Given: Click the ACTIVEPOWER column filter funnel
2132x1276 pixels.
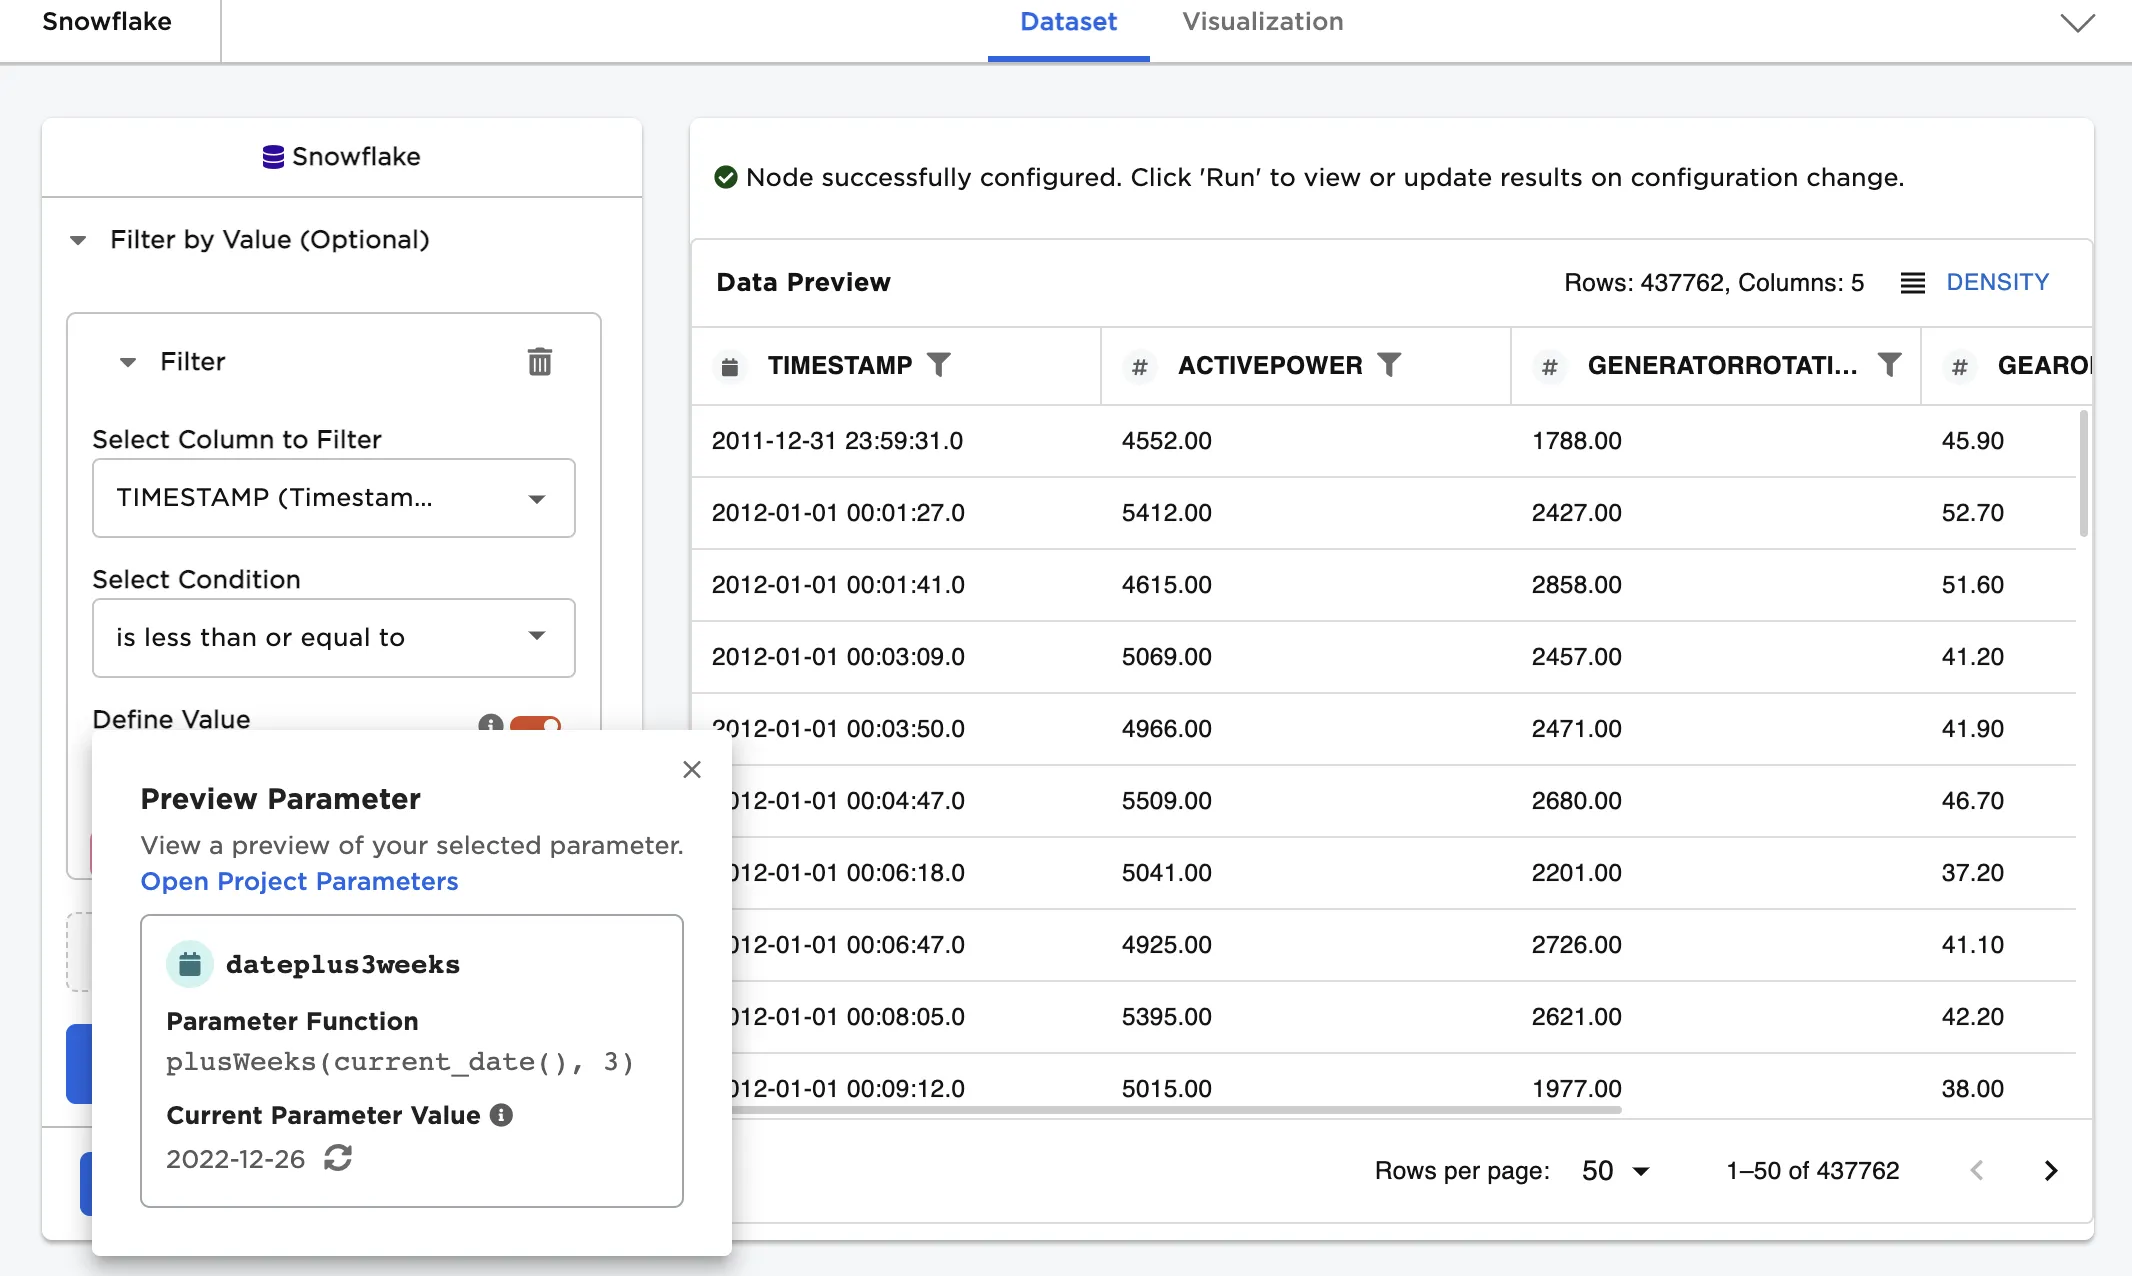Looking at the screenshot, I should pos(1389,365).
